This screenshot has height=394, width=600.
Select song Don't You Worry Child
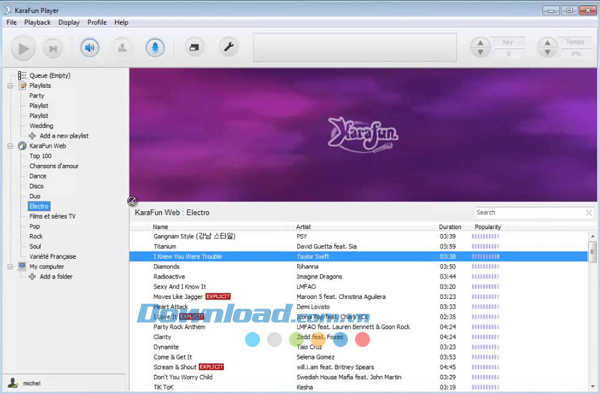pos(359,377)
